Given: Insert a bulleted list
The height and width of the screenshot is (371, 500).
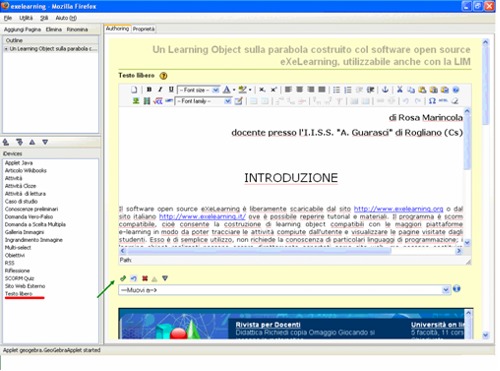Looking at the screenshot, I should (x=337, y=90).
